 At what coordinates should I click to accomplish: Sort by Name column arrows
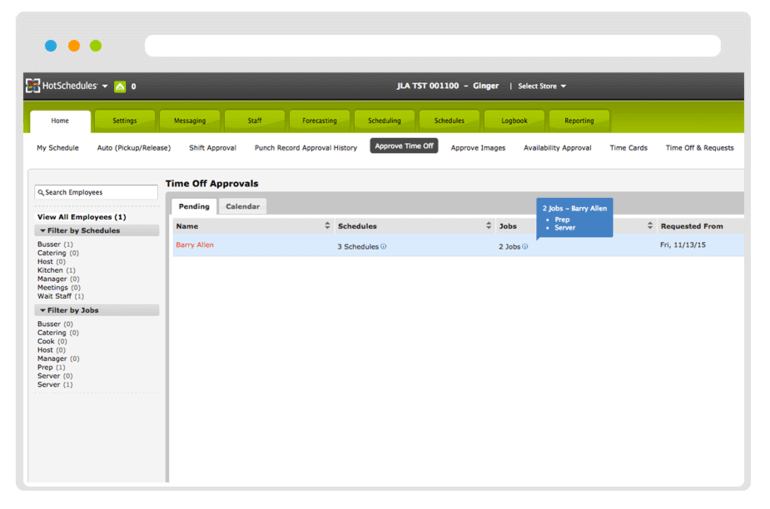[328, 225]
